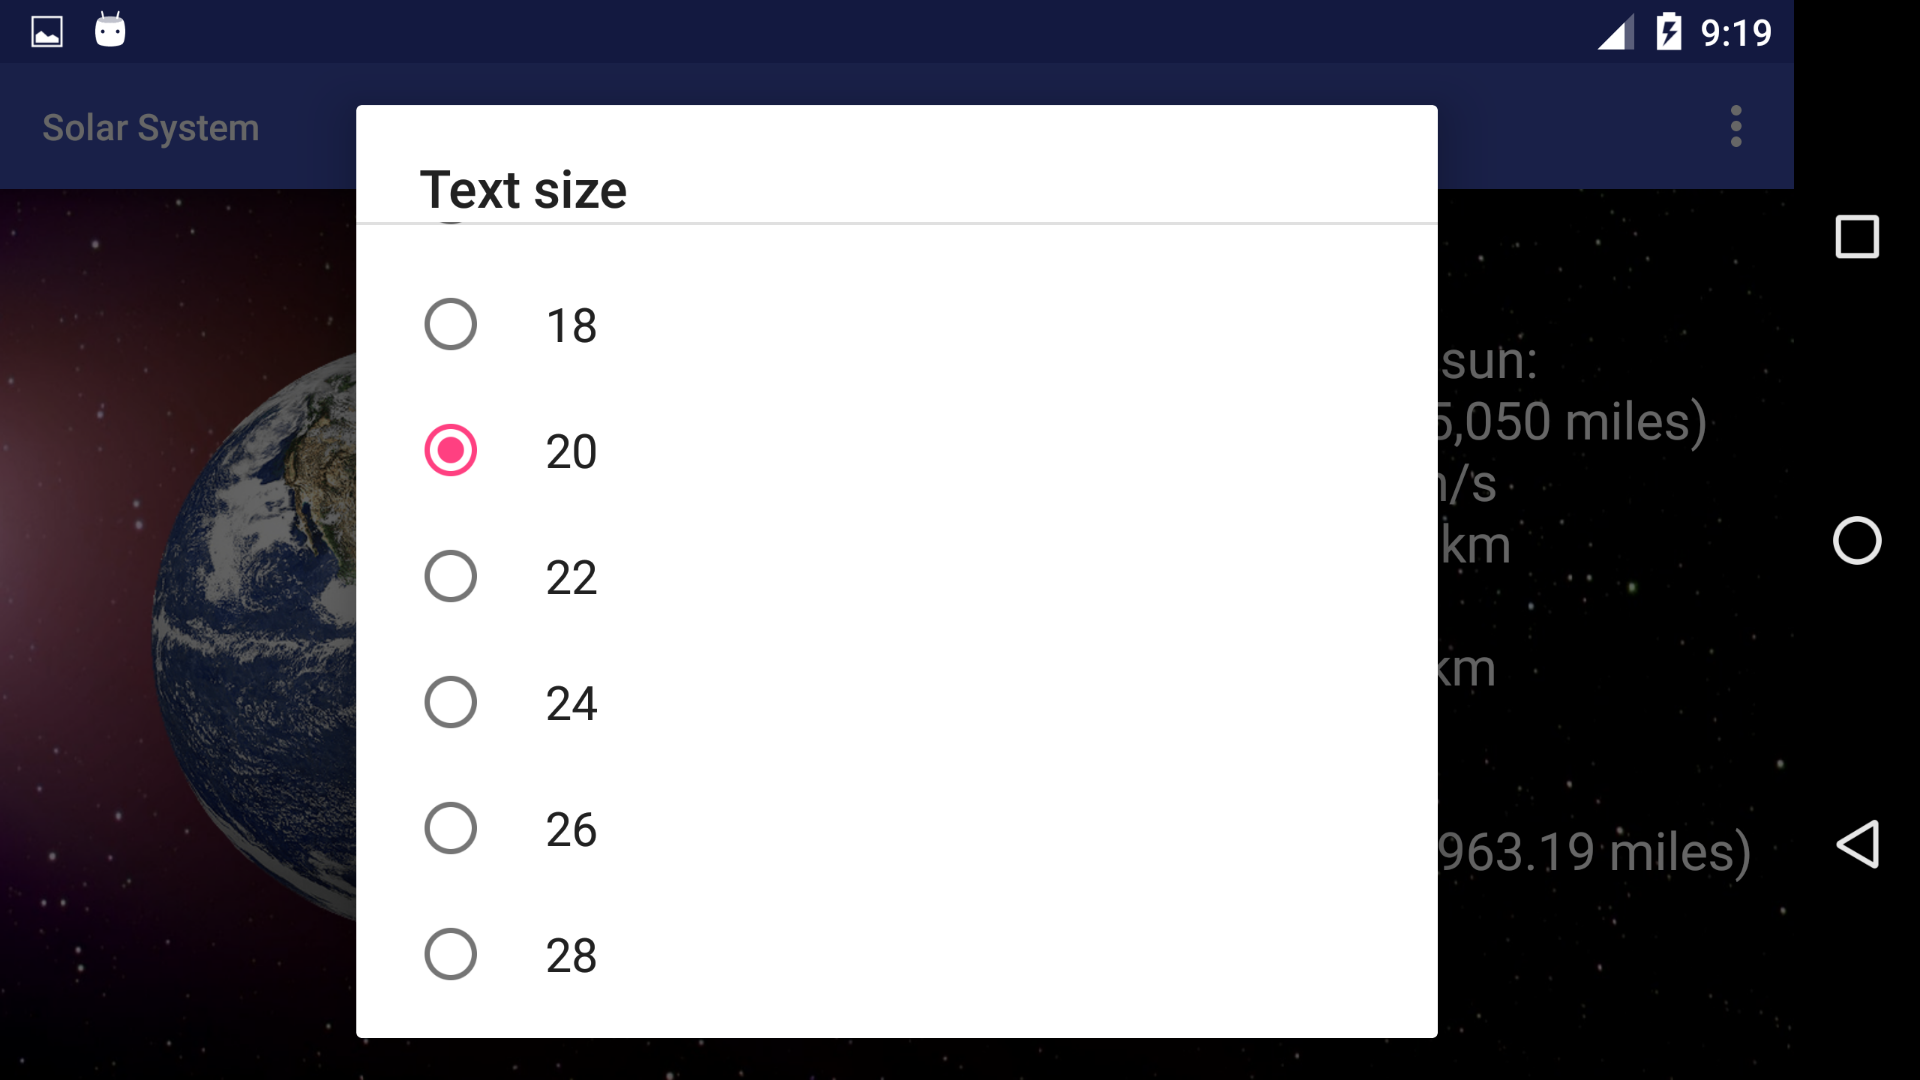Screen dimensions: 1920x1080
Task: Tap the cellular signal status icon
Action: pyautogui.click(x=1615, y=33)
